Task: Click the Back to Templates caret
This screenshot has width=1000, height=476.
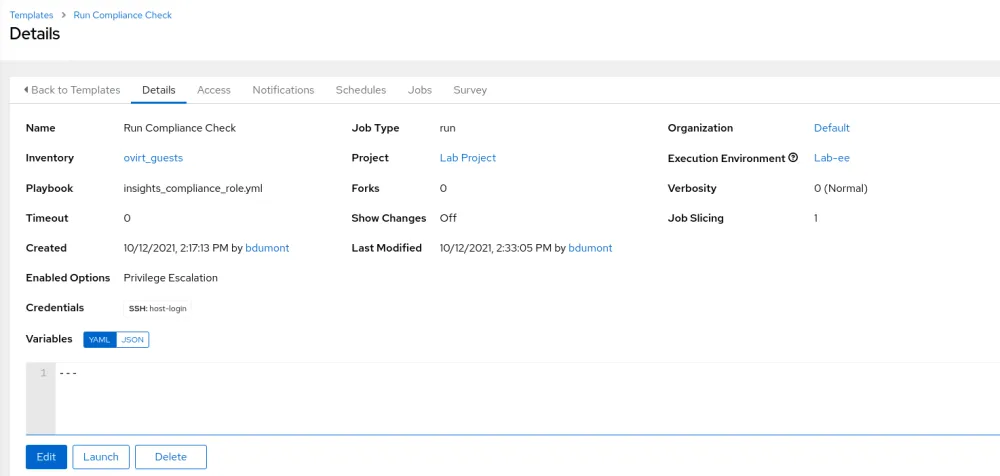Action: [x=26, y=90]
